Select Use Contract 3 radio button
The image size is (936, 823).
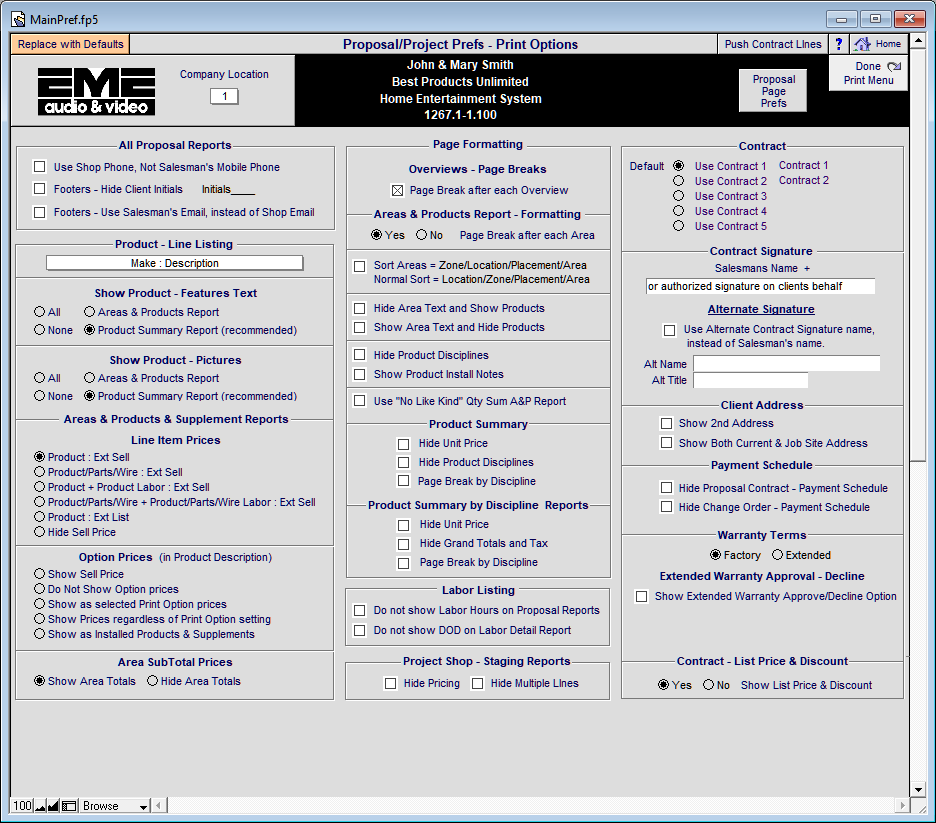[679, 196]
